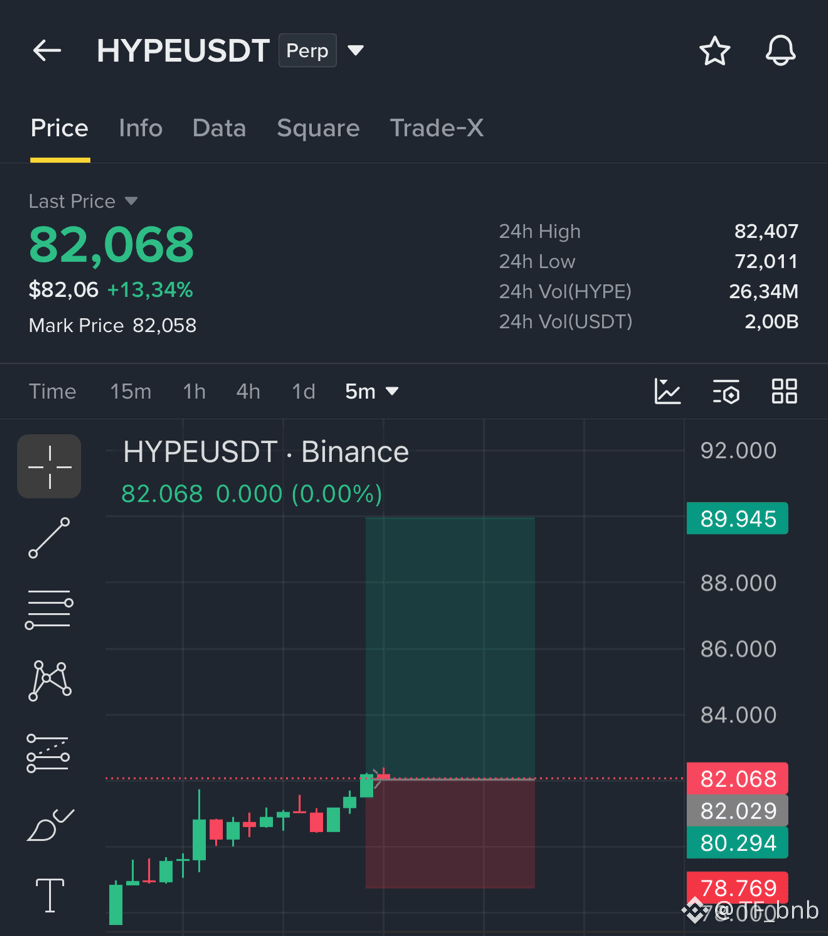The height and width of the screenshot is (936, 828).
Task: Select the 1h timeframe
Action: pos(194,392)
